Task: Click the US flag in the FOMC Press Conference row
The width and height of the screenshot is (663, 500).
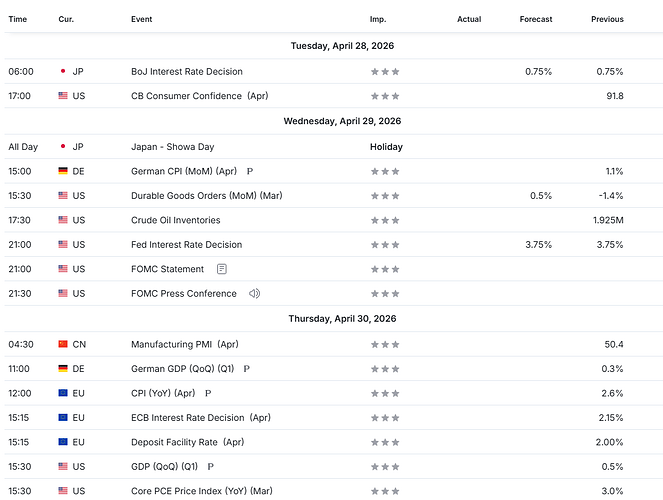Action: coord(63,293)
